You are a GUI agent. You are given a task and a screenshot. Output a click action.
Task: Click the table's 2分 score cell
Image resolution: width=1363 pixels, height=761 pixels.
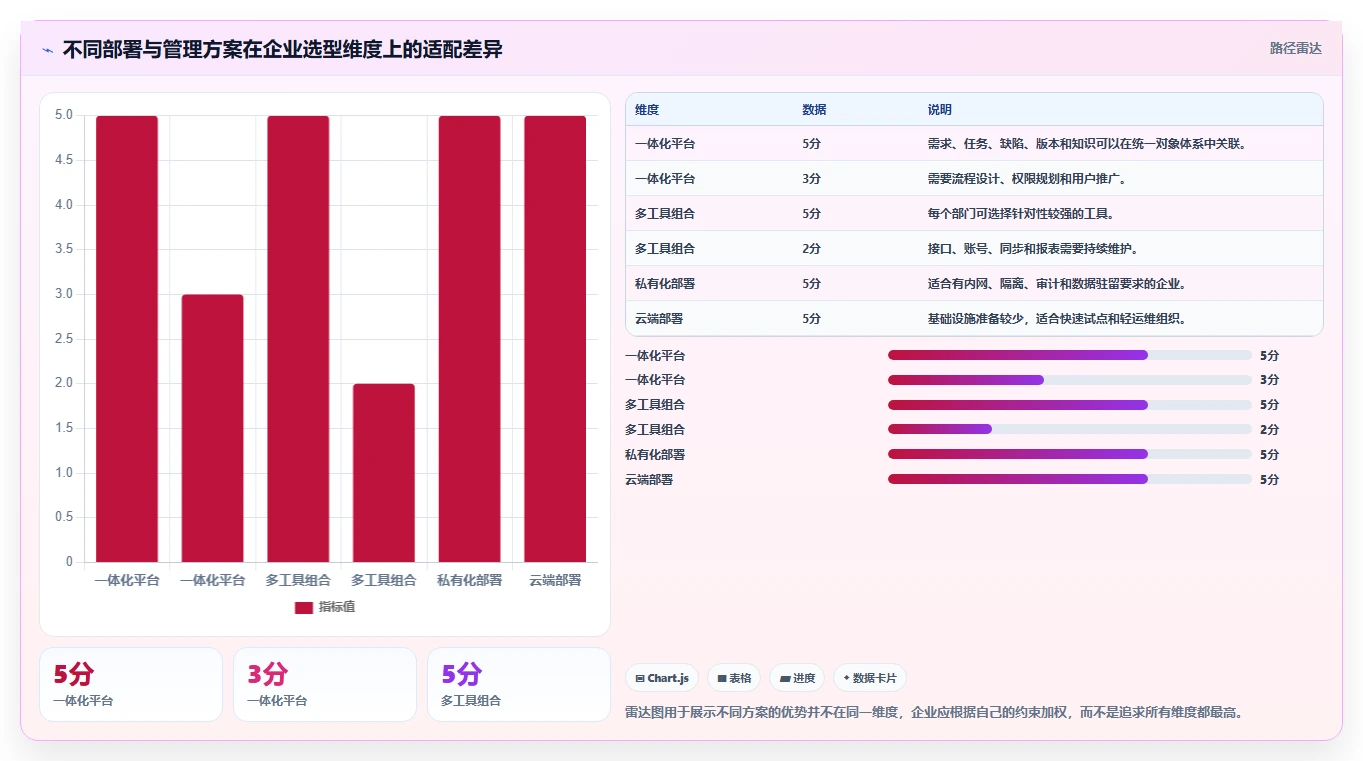811,249
